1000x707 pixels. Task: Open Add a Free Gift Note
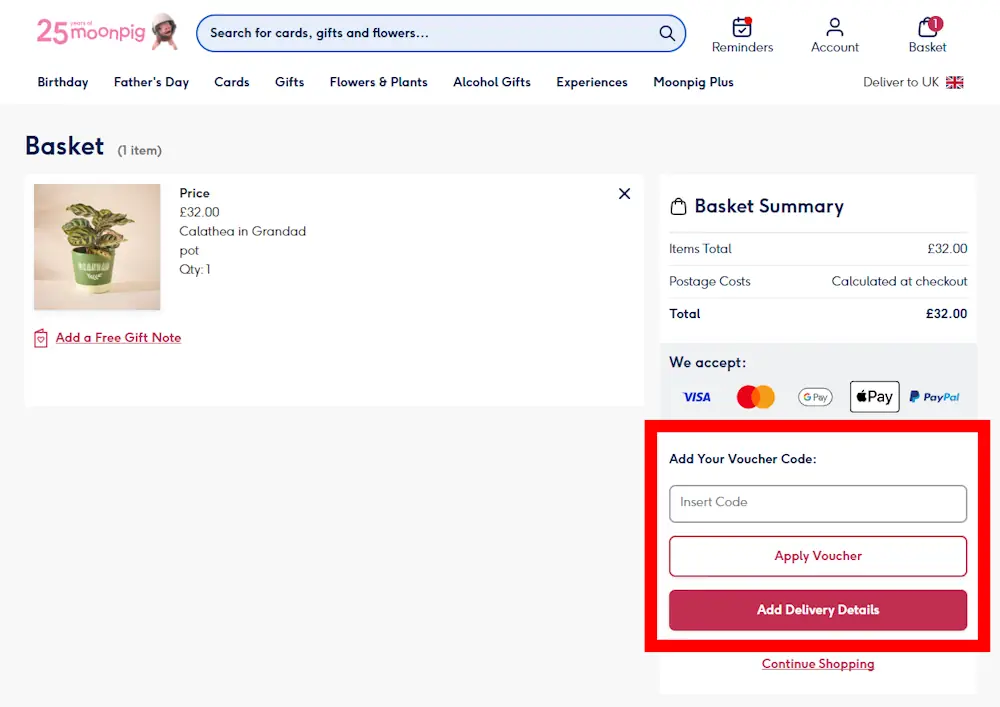[117, 338]
